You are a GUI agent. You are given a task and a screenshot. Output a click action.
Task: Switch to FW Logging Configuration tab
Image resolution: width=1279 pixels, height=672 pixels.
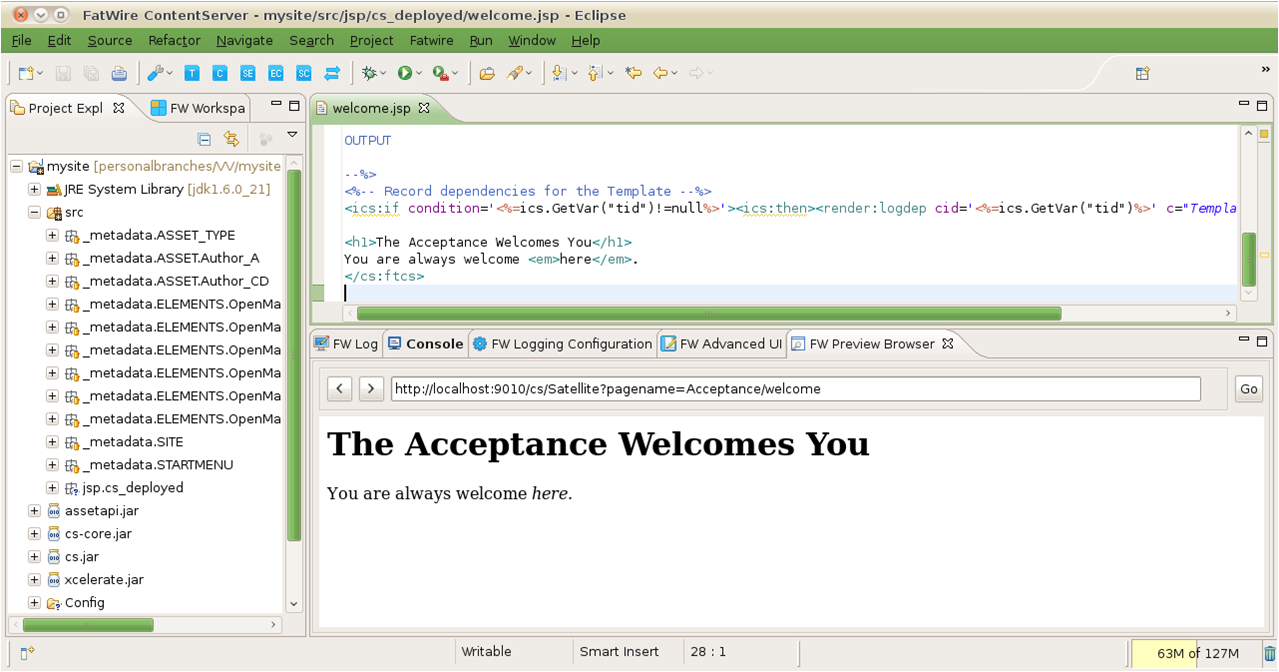click(x=562, y=344)
